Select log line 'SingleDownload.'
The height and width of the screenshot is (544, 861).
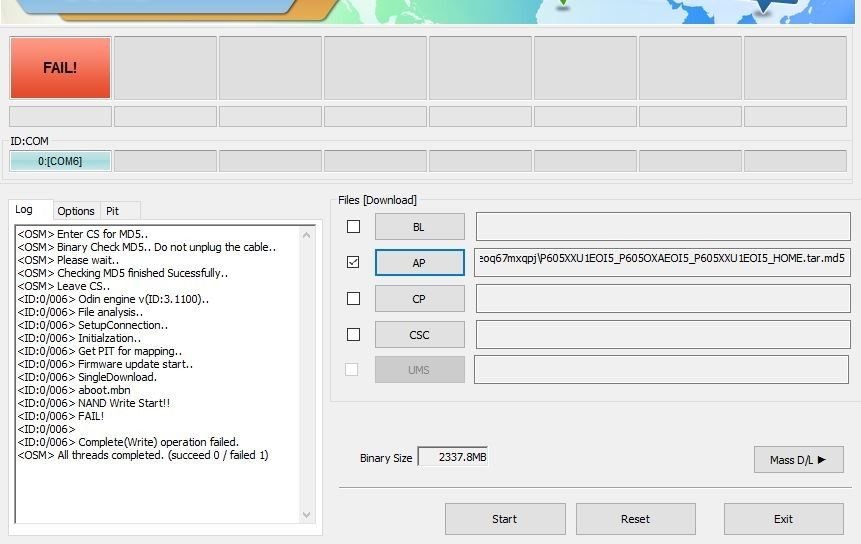pyautogui.click(x=87, y=377)
